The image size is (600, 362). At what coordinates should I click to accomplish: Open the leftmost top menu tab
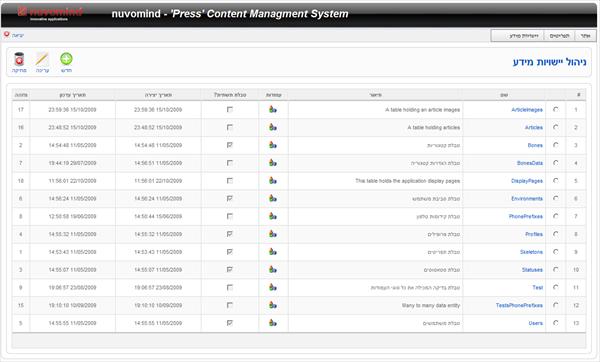click(518, 36)
